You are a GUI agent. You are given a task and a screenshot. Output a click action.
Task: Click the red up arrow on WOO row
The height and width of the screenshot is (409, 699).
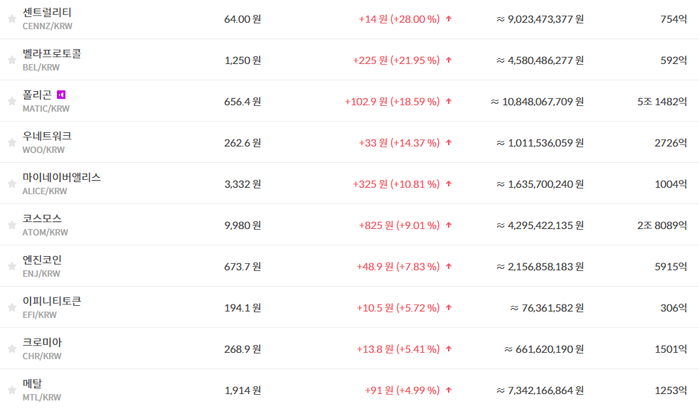point(449,143)
